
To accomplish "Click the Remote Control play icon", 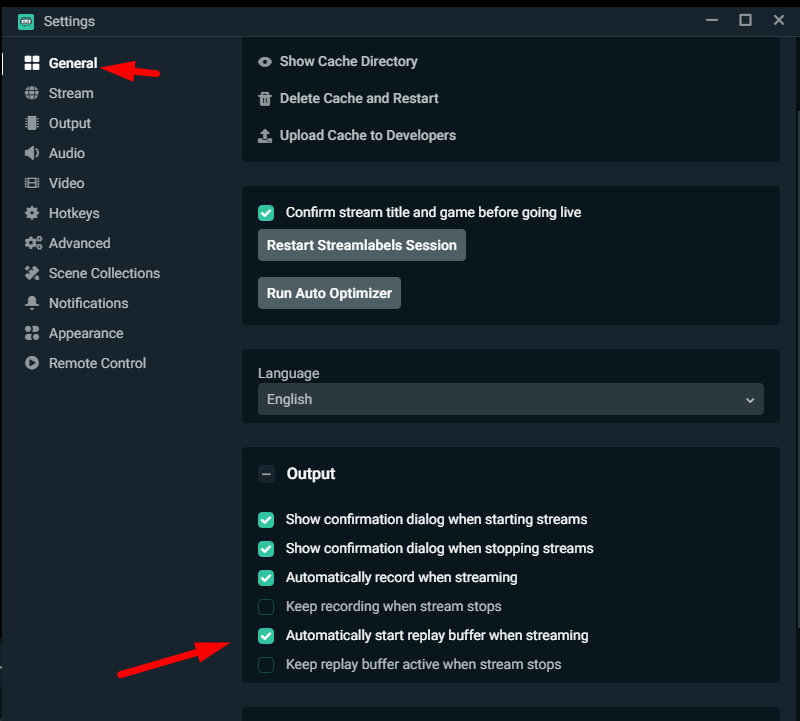I will pos(32,363).
